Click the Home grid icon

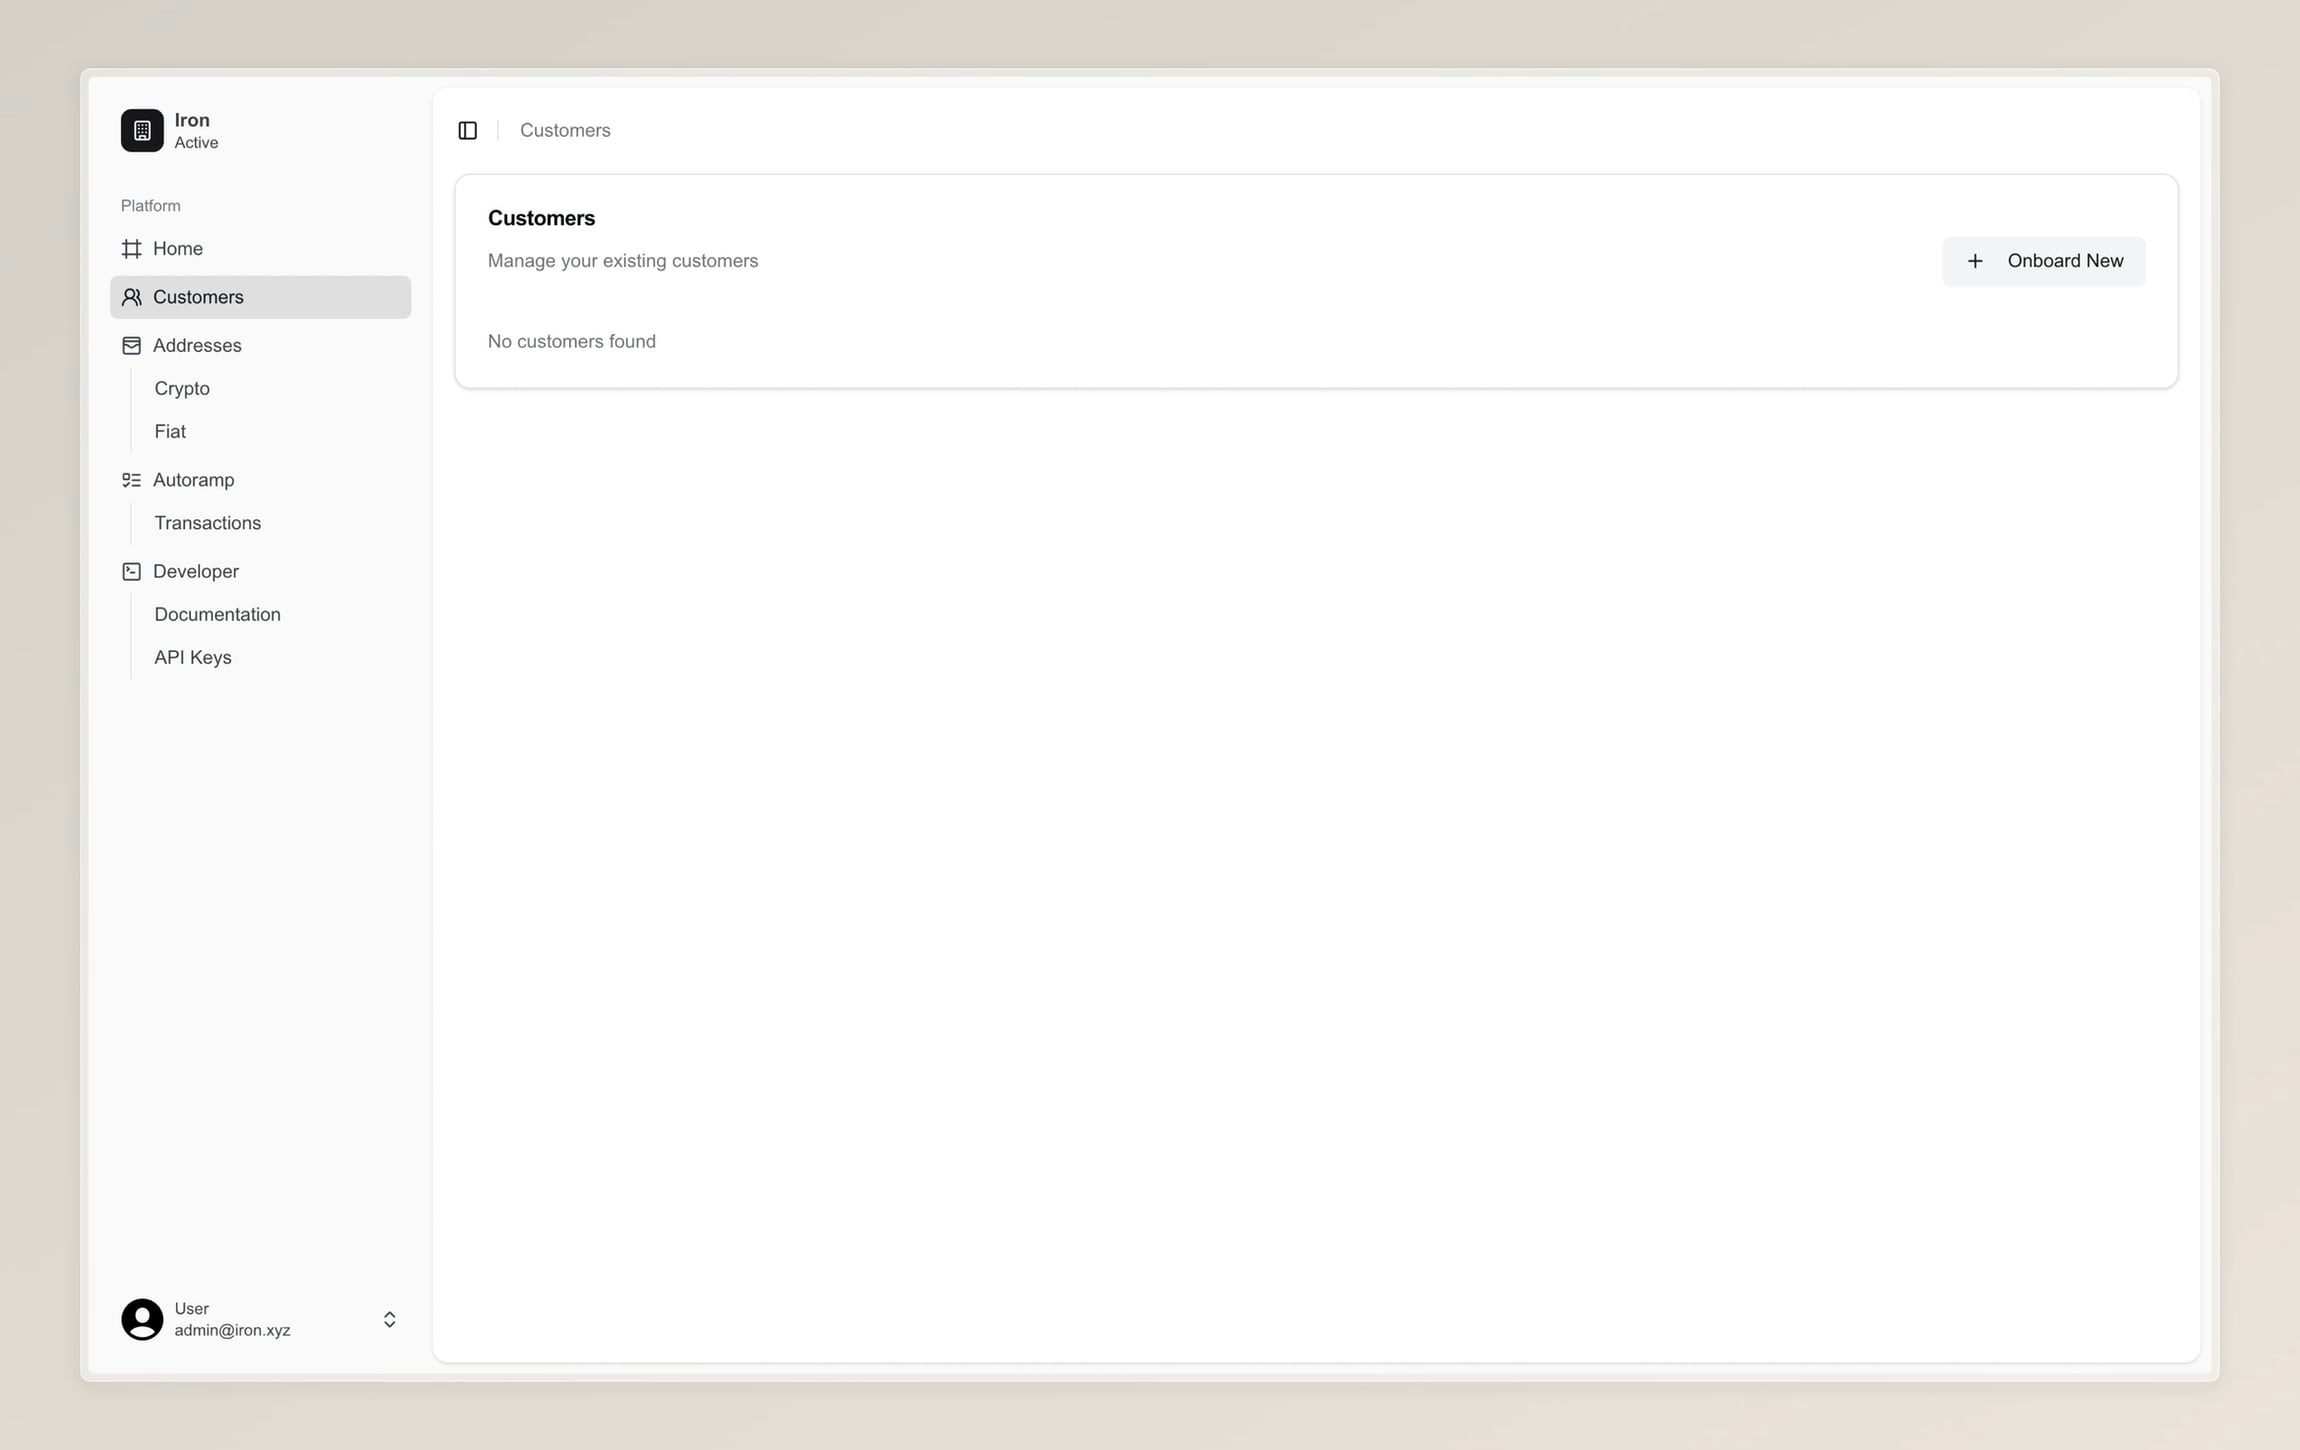pos(131,249)
